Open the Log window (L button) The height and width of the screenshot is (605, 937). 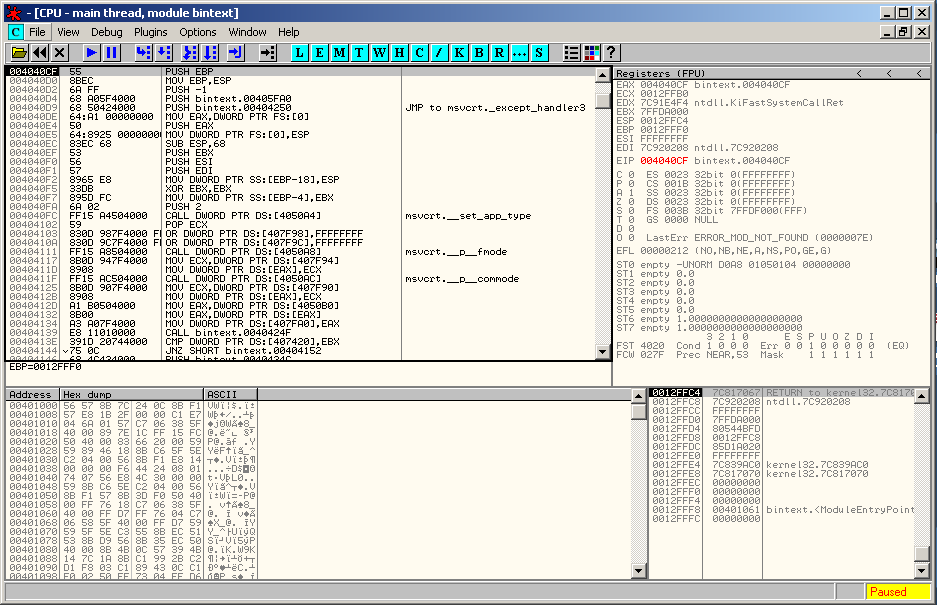[x=301, y=52]
